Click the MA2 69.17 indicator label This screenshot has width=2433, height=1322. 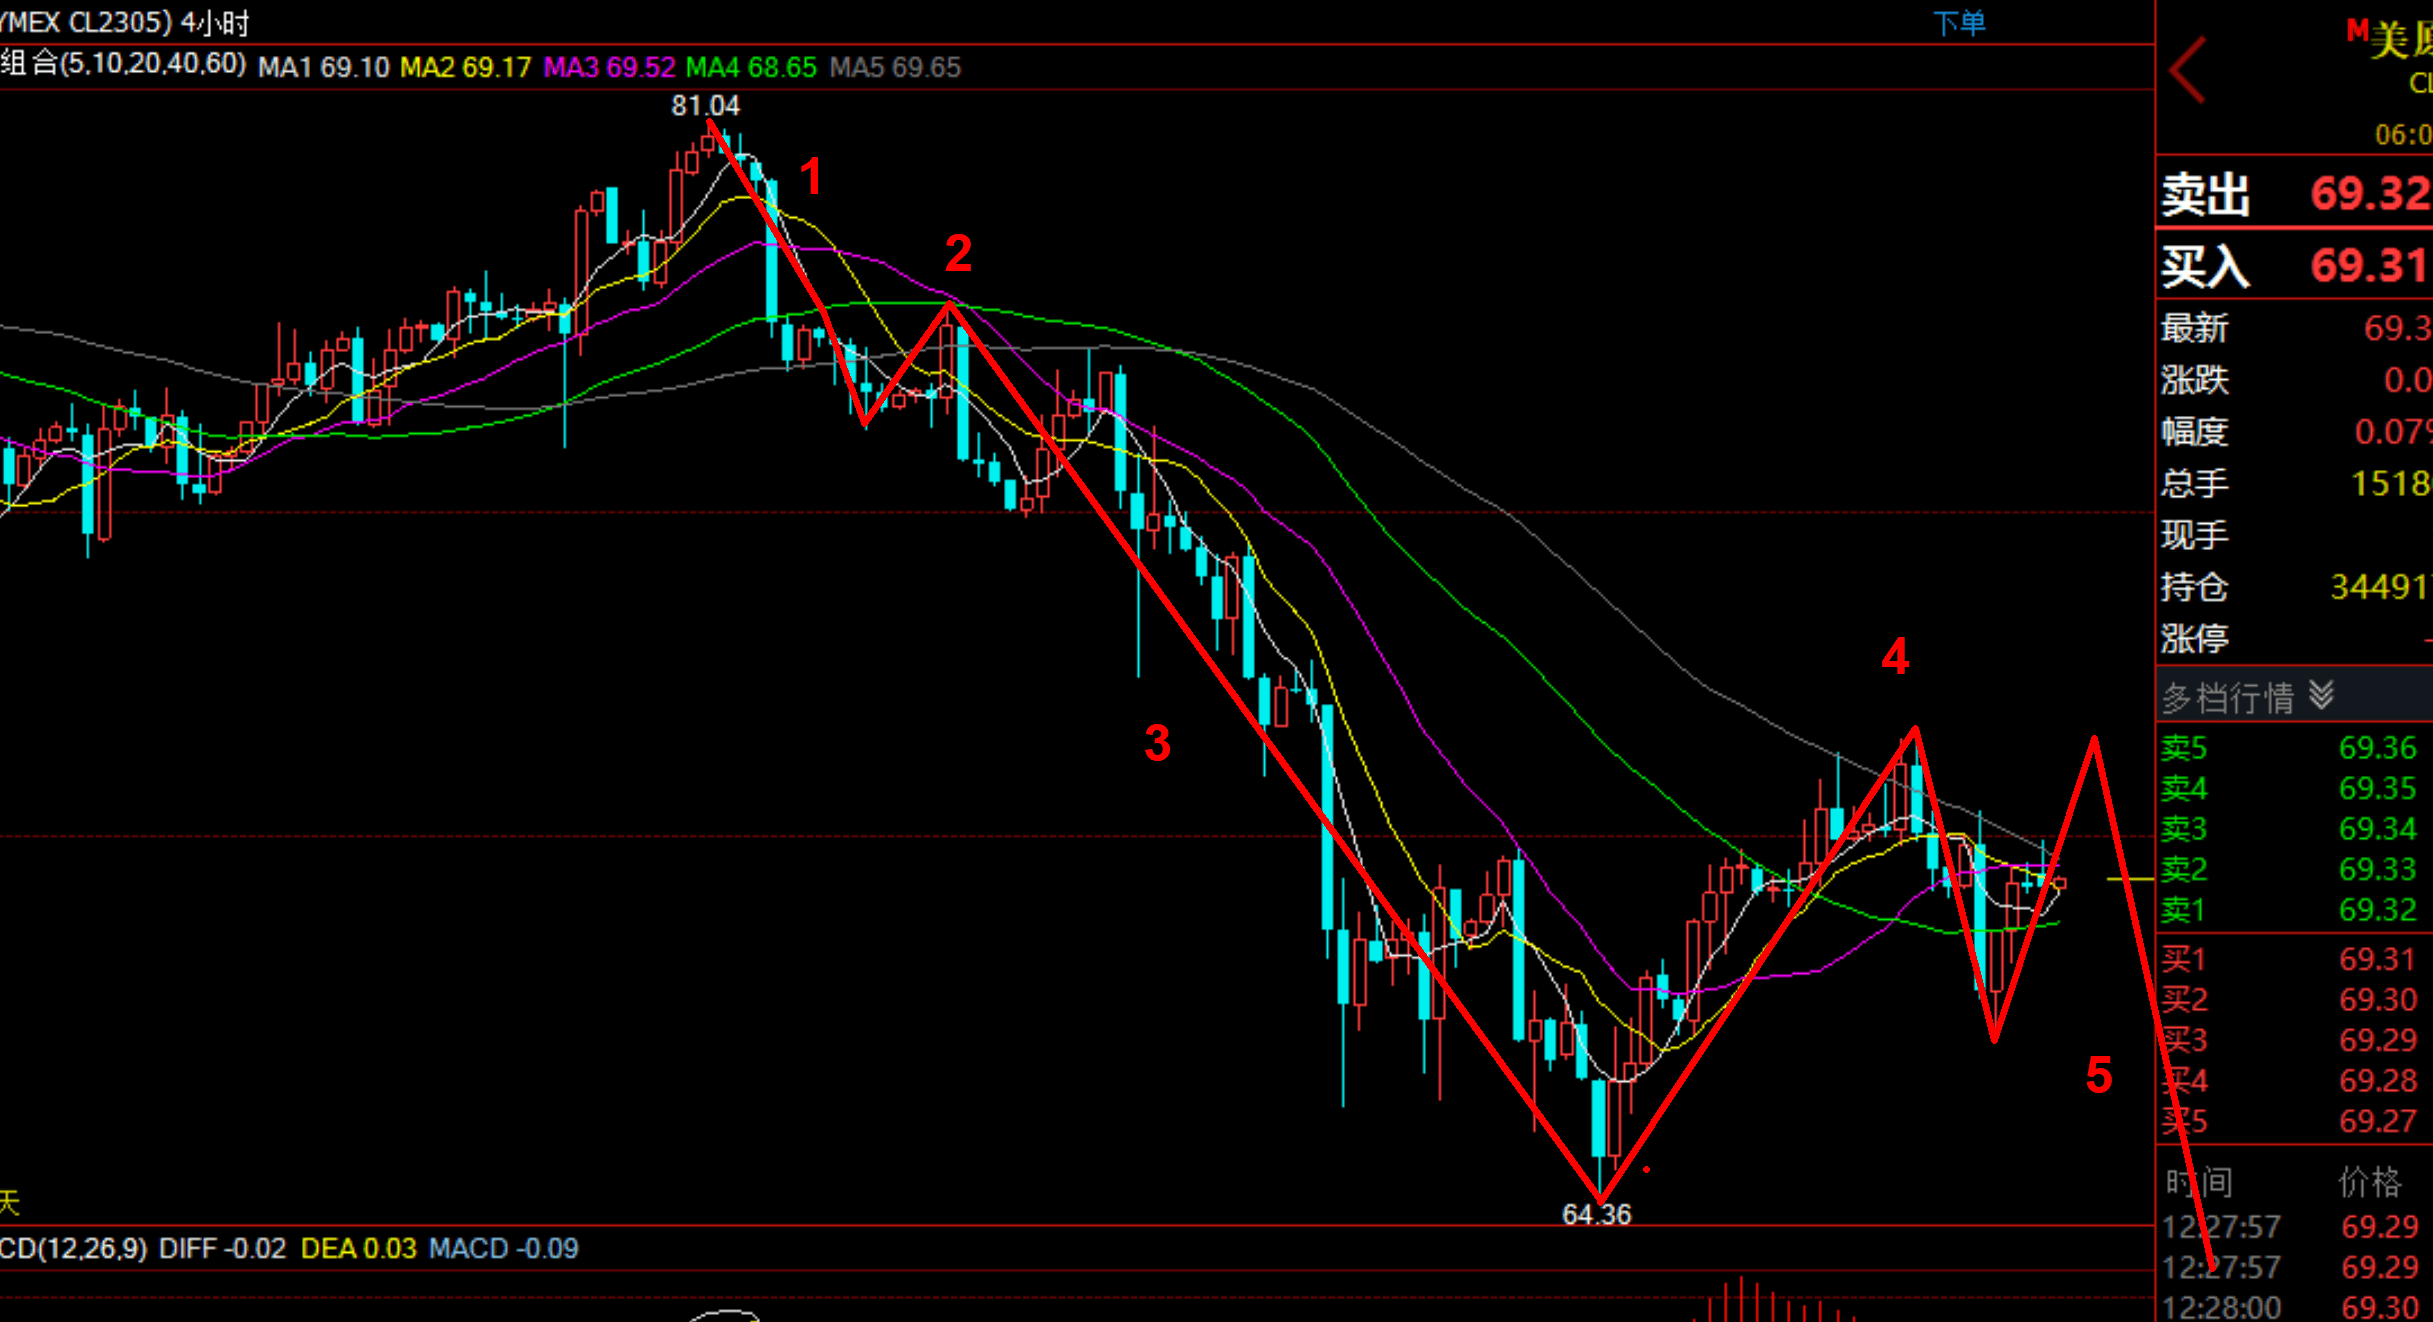[465, 67]
